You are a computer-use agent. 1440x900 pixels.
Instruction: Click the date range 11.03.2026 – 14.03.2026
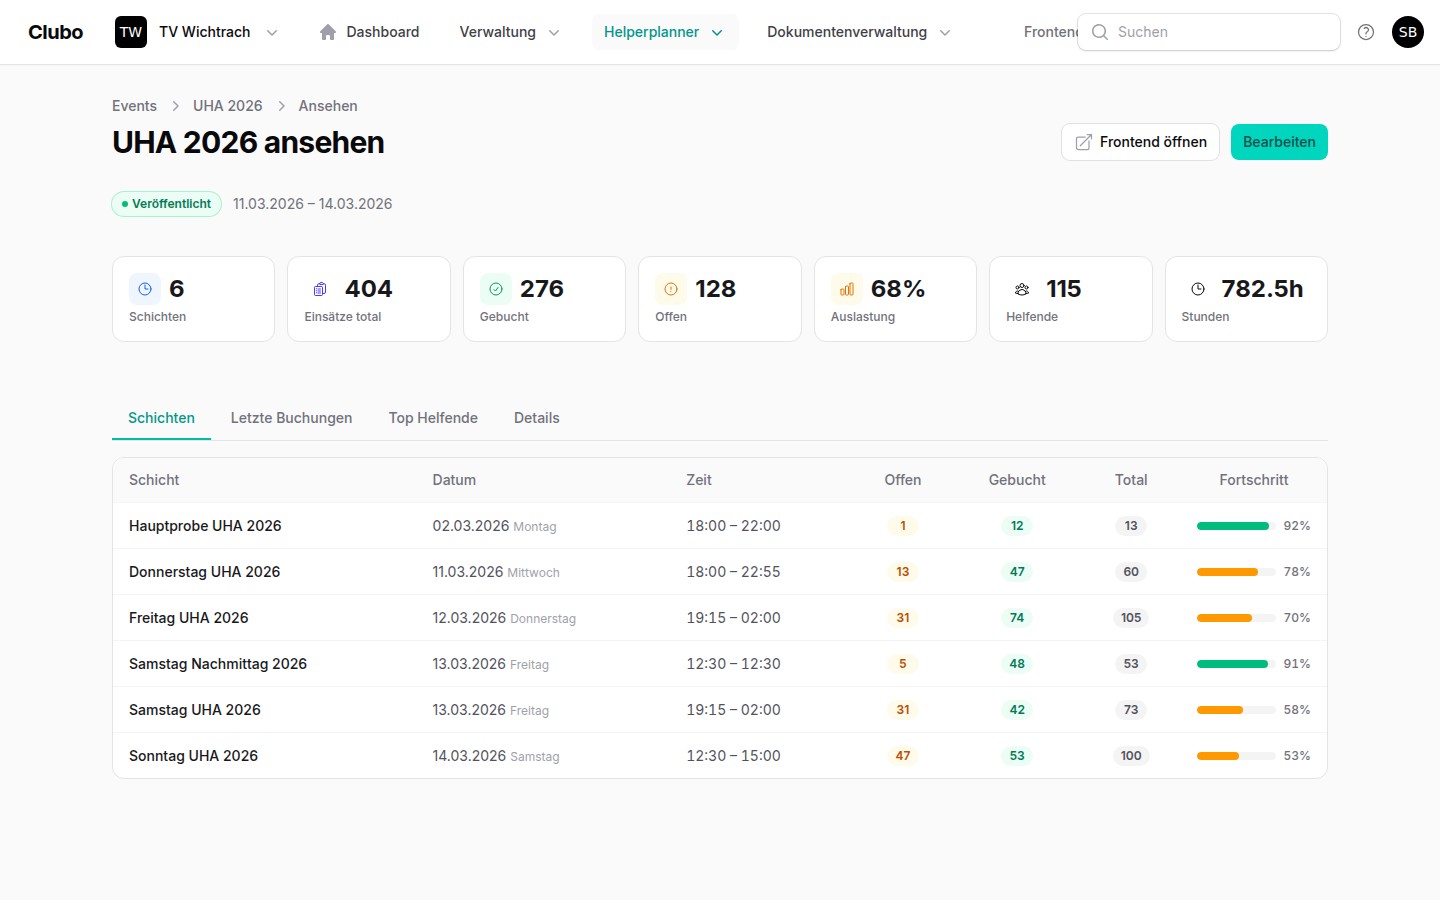click(x=312, y=204)
